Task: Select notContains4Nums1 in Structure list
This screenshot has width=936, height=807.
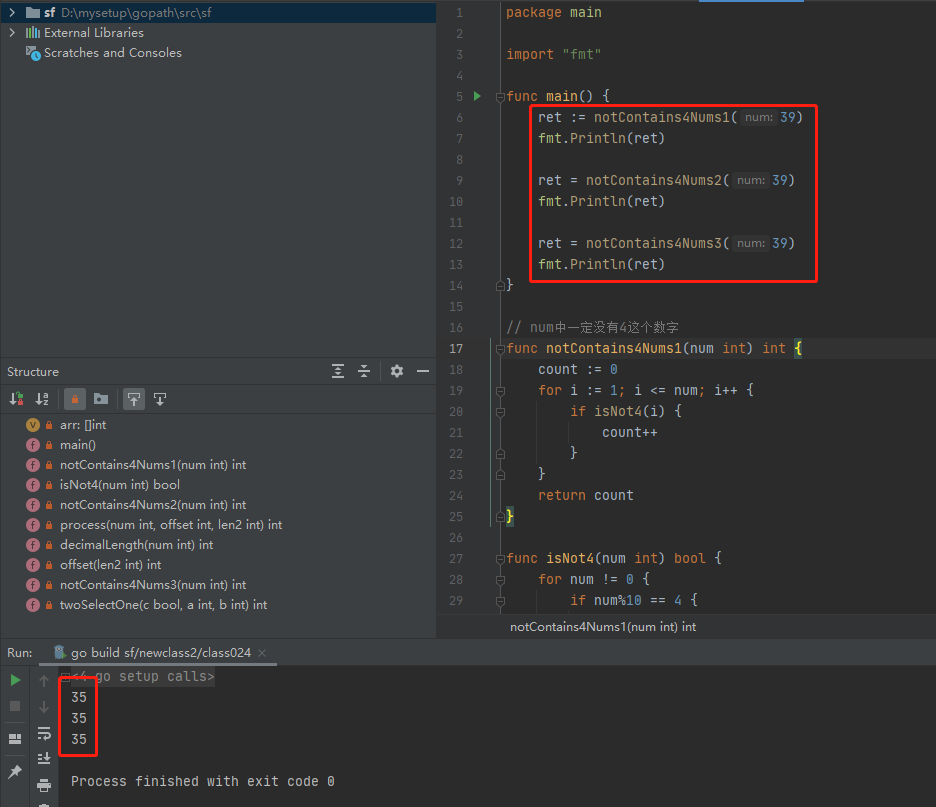Action: [x=153, y=464]
